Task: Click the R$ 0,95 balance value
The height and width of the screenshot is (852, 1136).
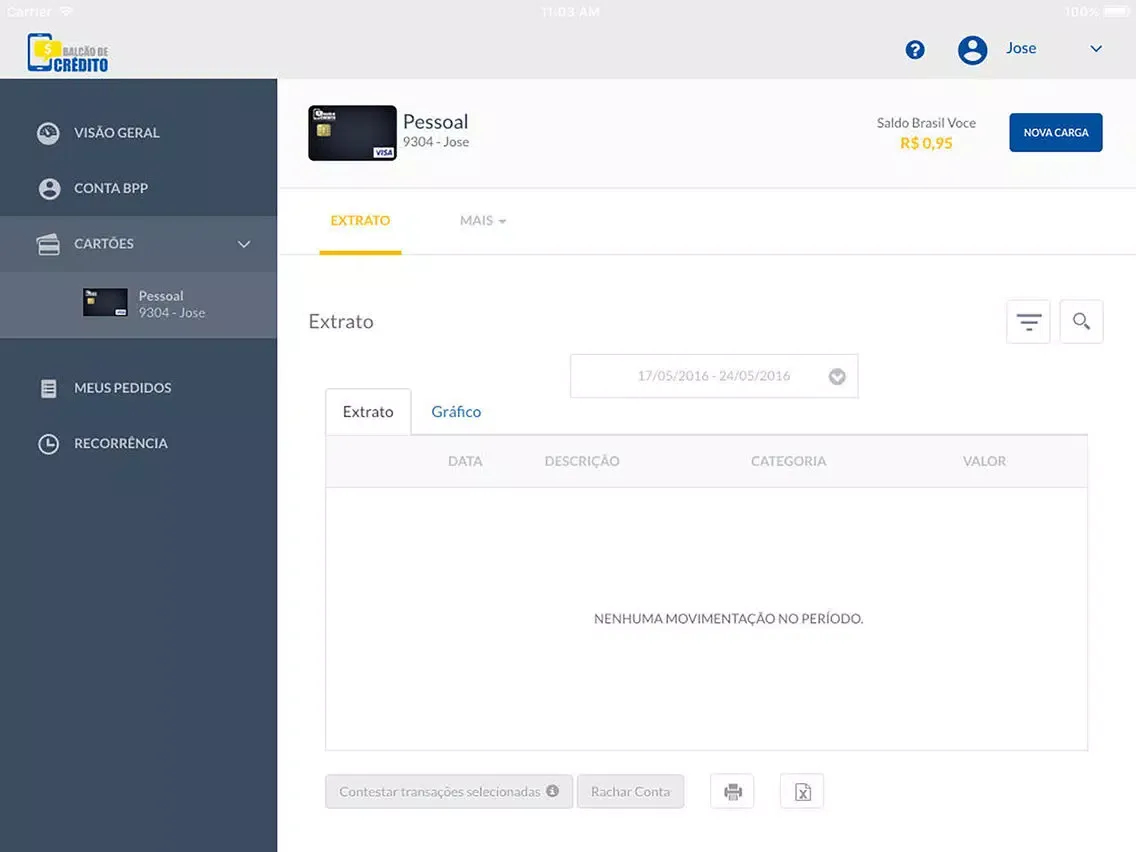Action: coord(926,143)
